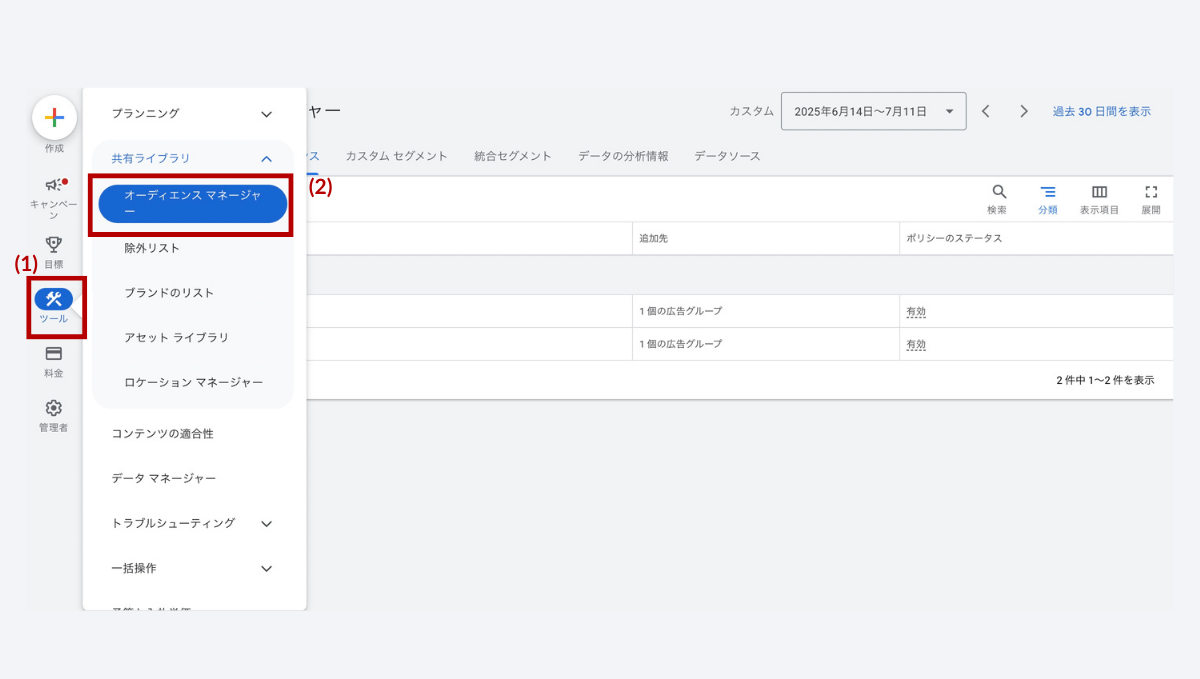Click the ポリシーのステータス column header
This screenshot has width=1200, height=679.
click(954, 238)
